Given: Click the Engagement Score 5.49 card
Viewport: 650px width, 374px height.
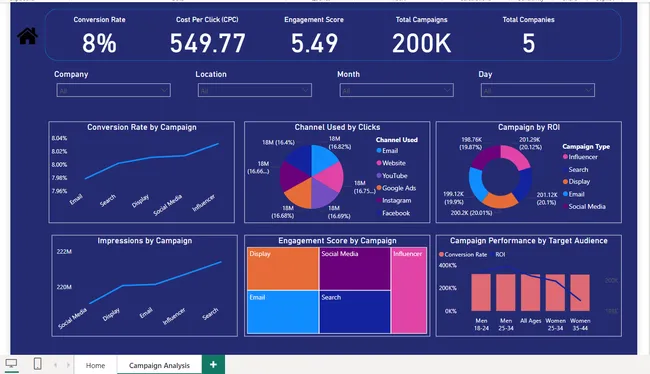Looking at the screenshot, I should (314, 36).
